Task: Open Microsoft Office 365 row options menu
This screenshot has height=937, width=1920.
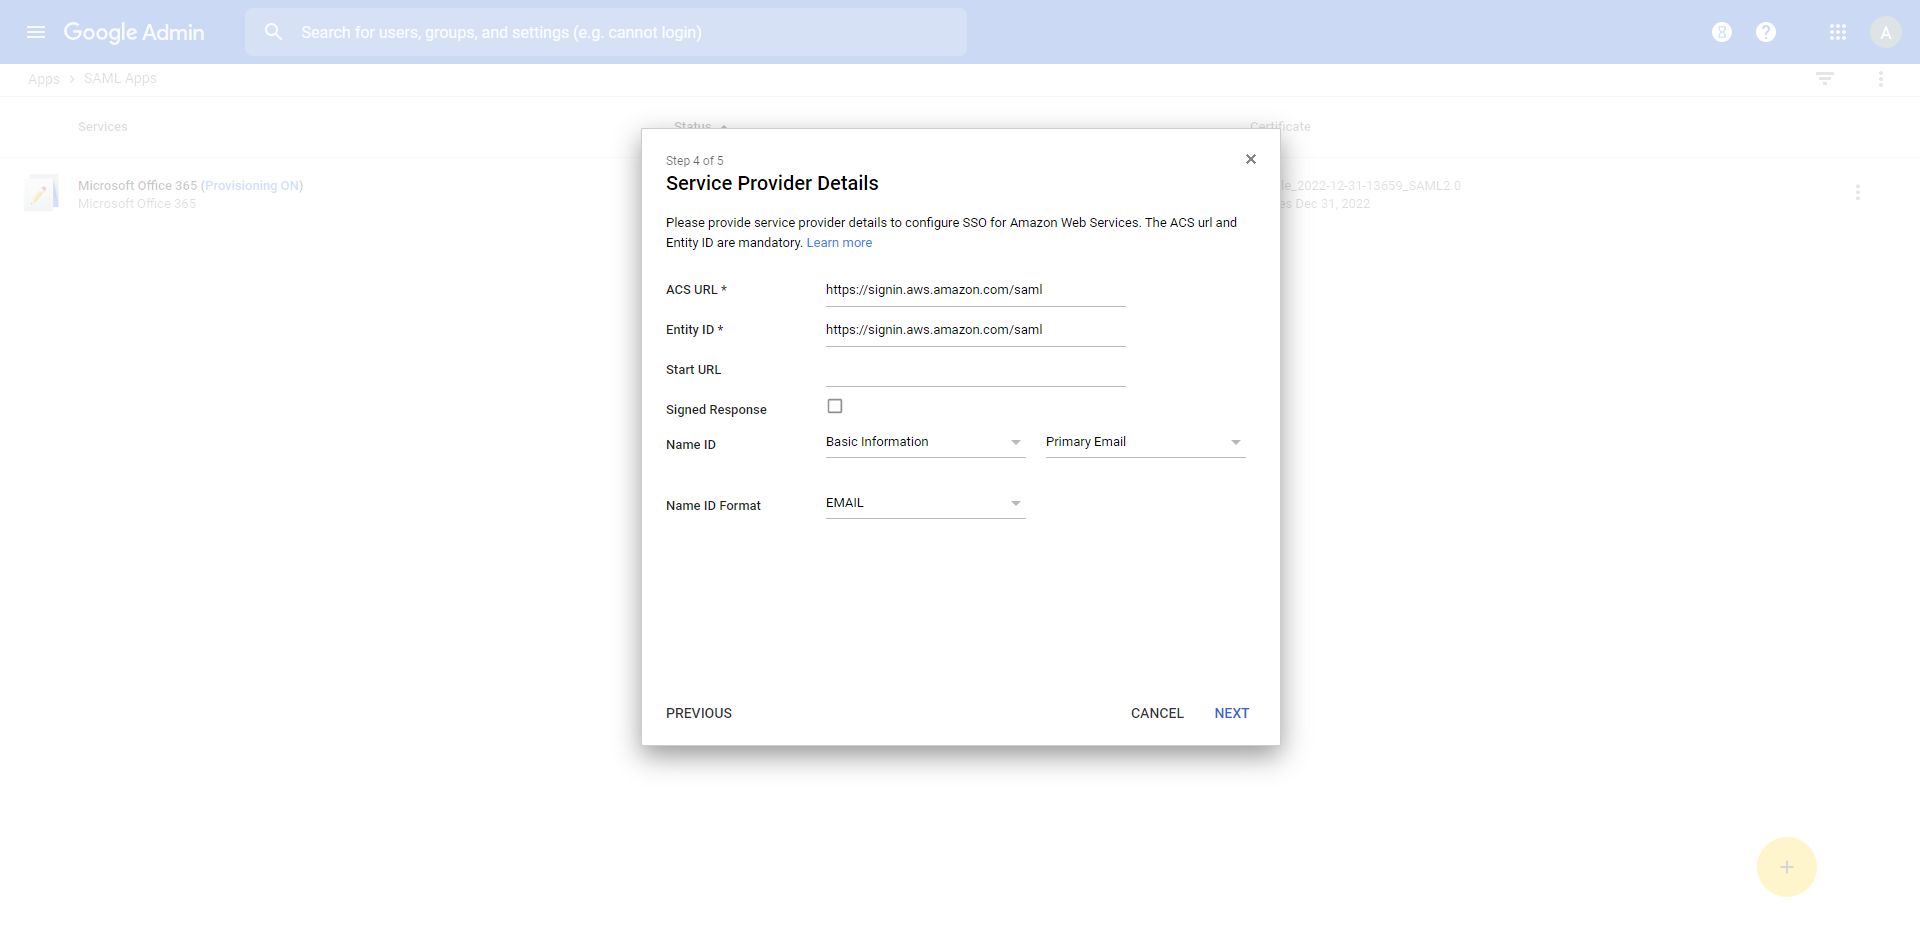Action: pyautogui.click(x=1858, y=192)
